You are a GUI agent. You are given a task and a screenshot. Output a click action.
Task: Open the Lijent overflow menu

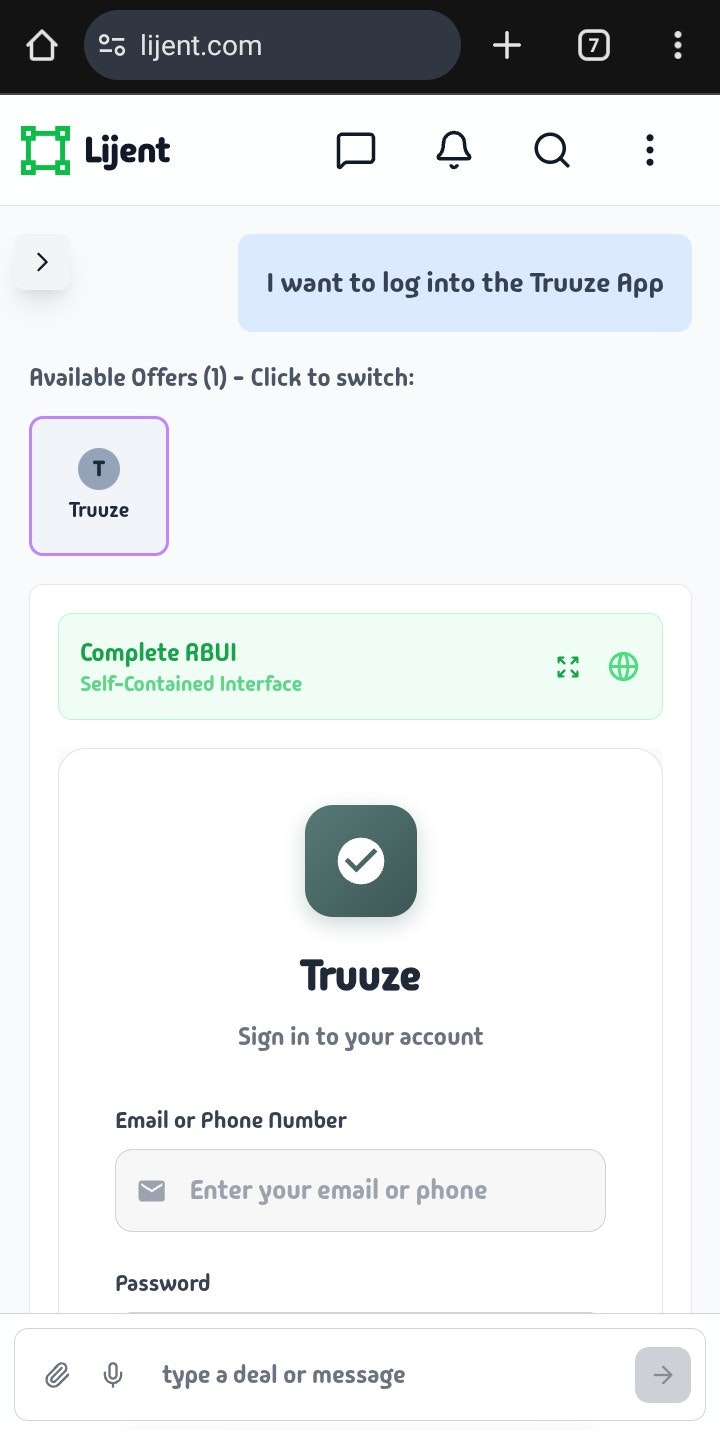[x=649, y=150]
